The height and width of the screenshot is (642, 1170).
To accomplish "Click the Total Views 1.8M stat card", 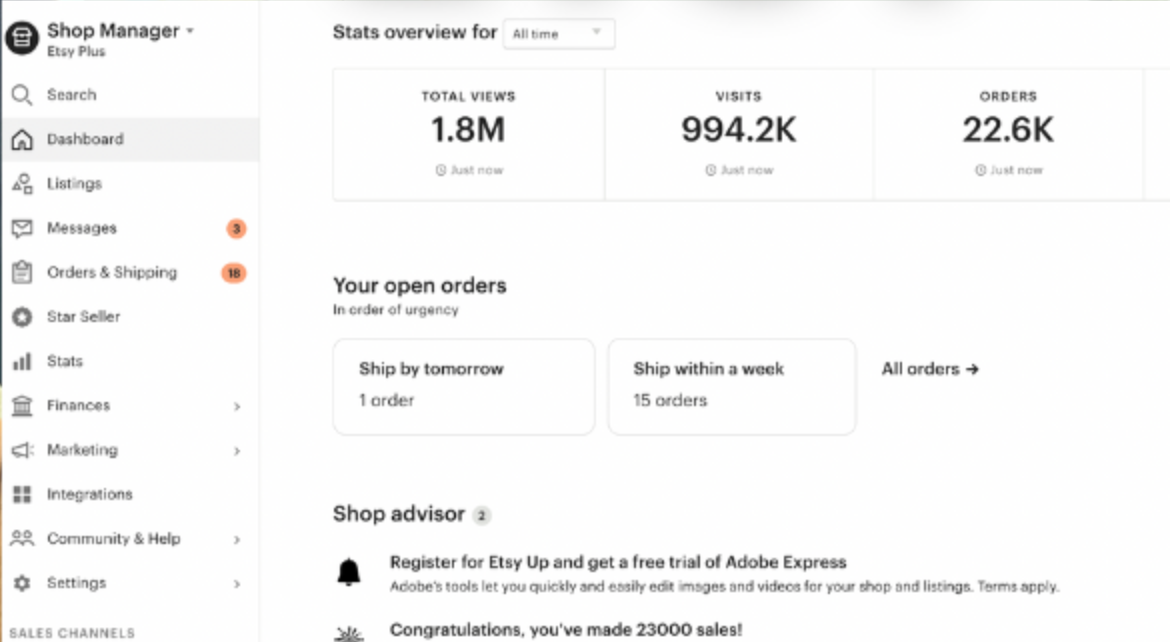I will coord(469,134).
